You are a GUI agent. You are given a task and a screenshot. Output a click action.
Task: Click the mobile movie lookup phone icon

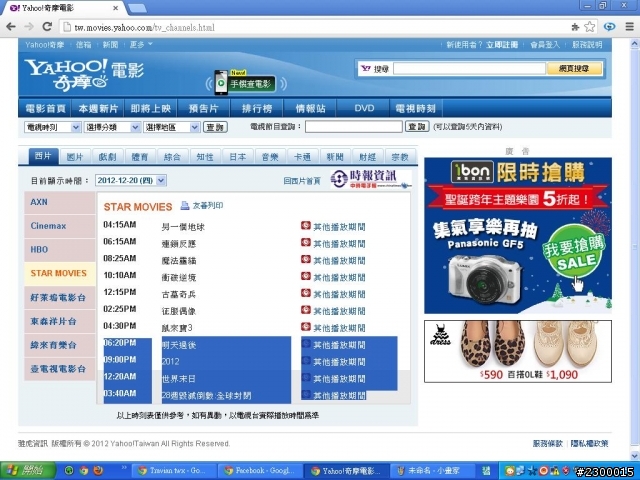tap(221, 83)
